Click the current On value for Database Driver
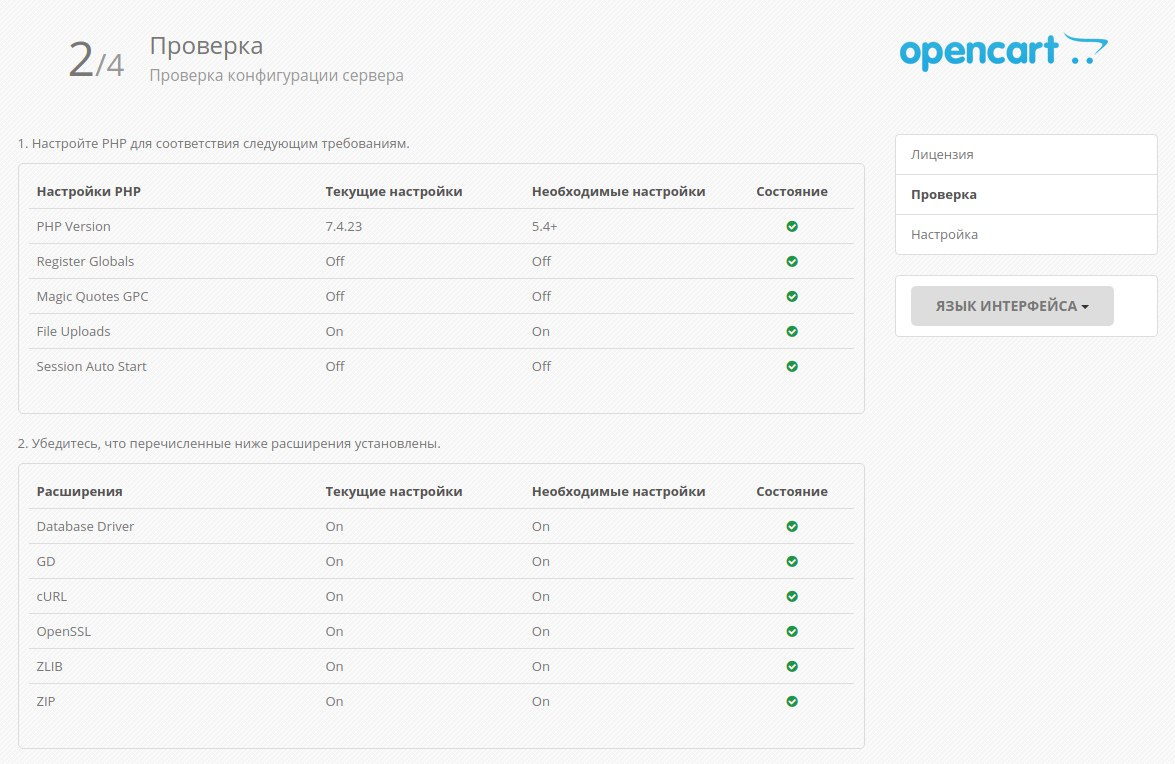The image size is (1175, 764). (x=334, y=527)
